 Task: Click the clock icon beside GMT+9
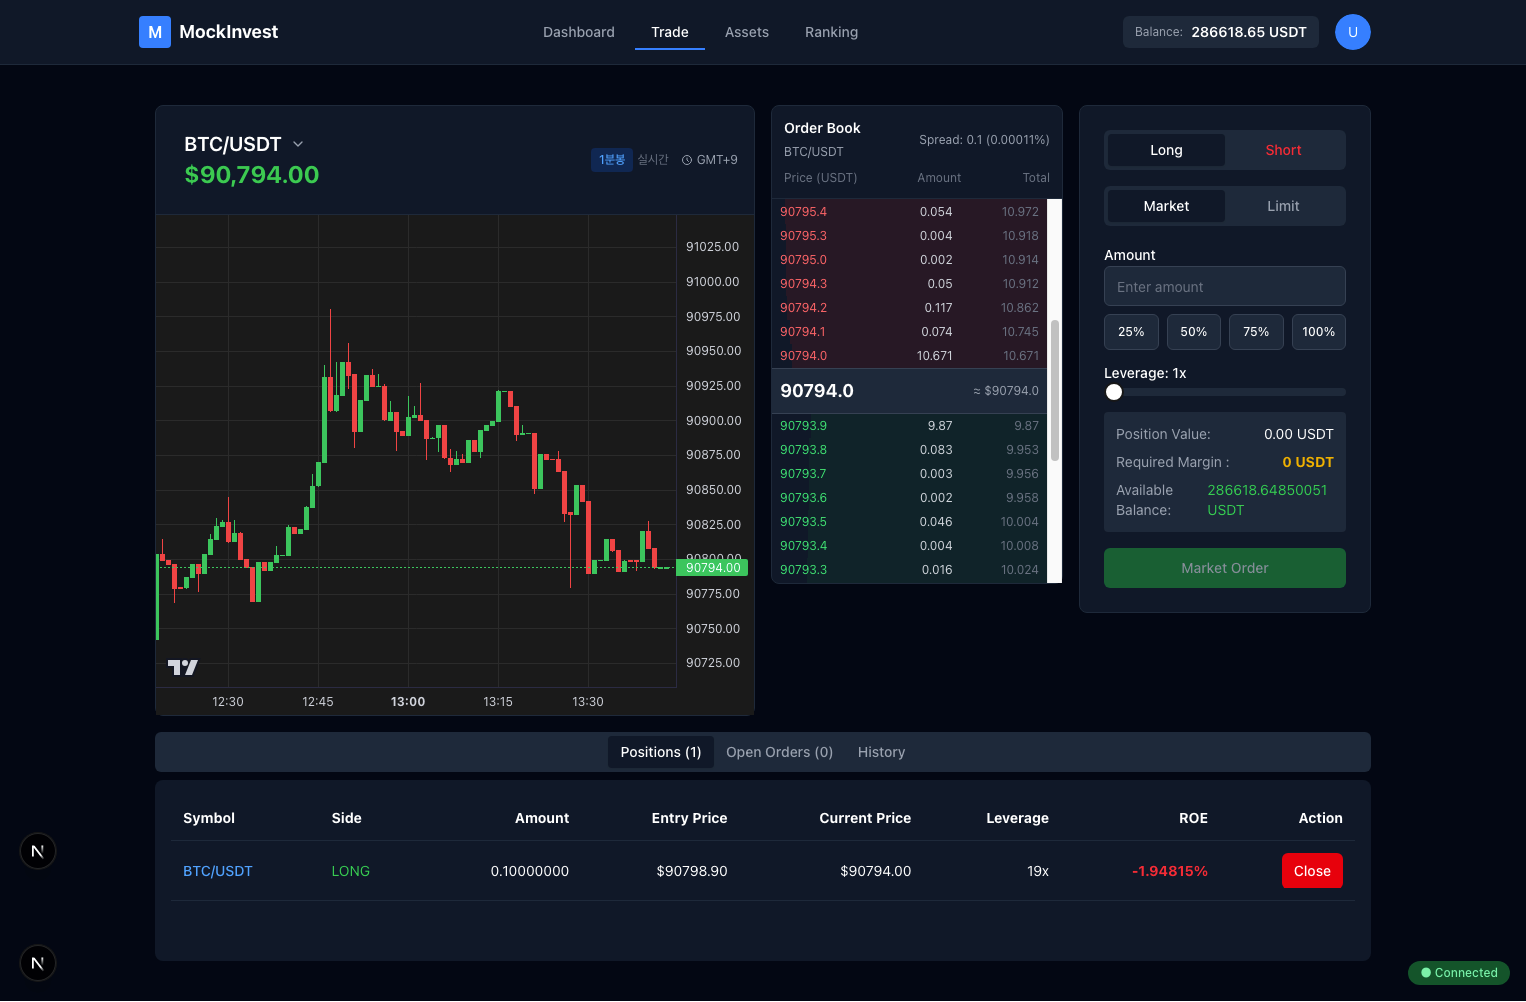(687, 160)
